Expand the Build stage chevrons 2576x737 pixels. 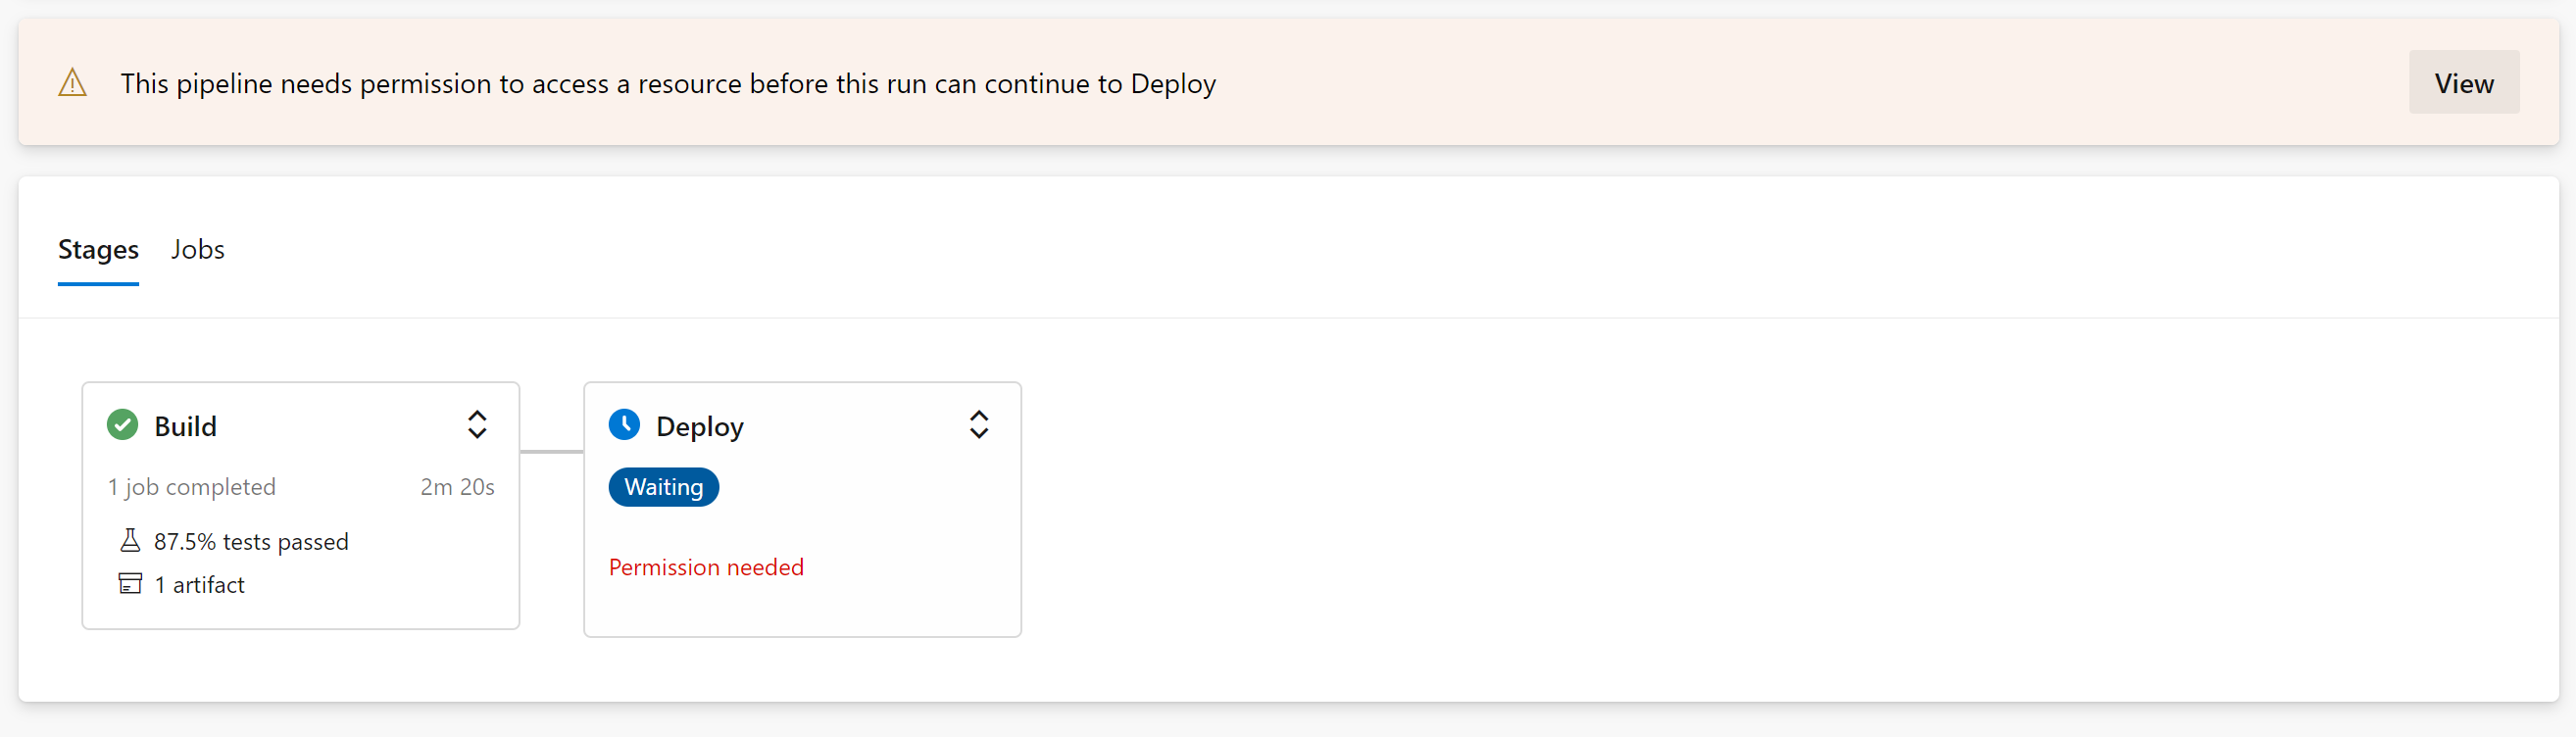(477, 425)
